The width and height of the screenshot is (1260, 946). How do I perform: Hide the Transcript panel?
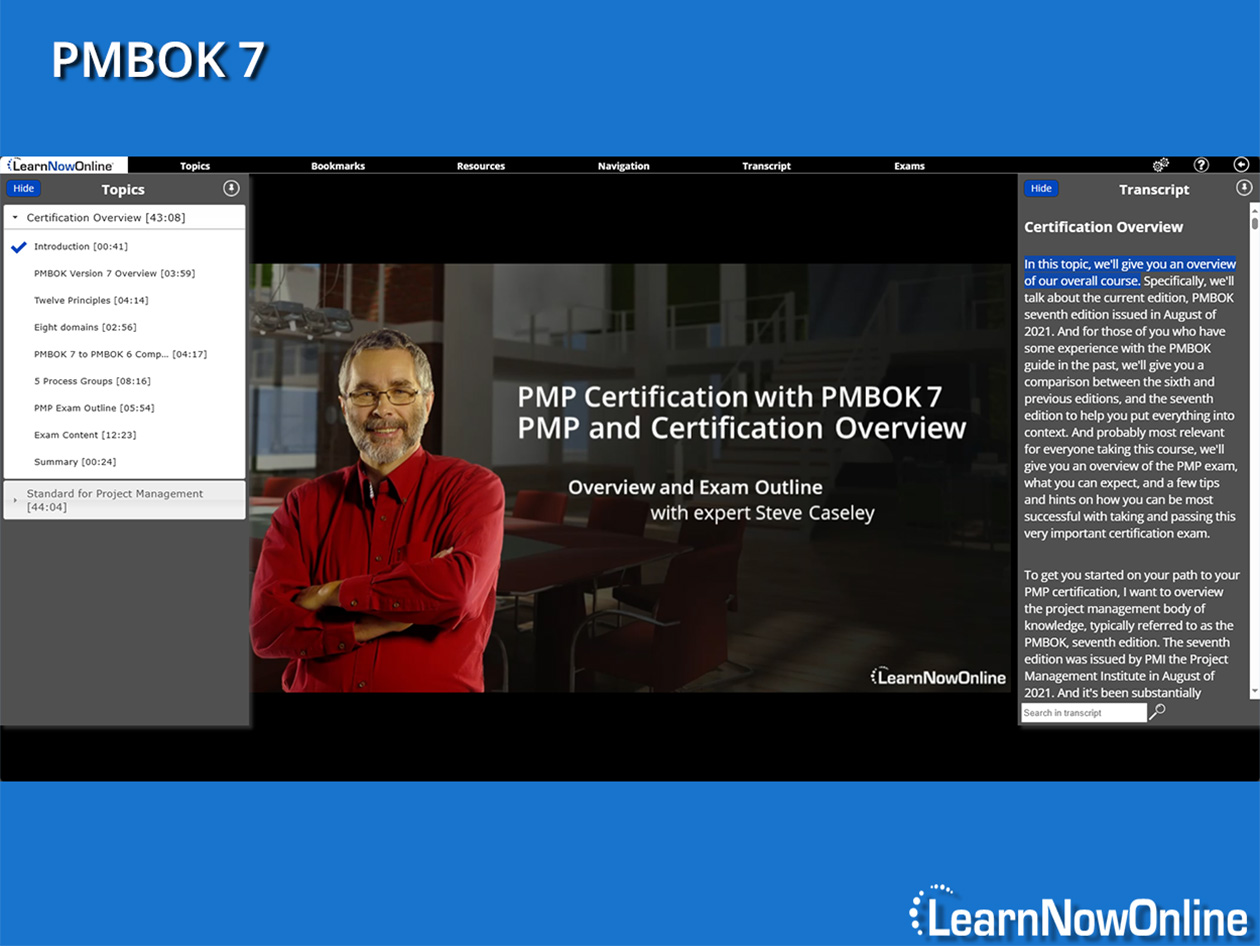coord(1041,188)
